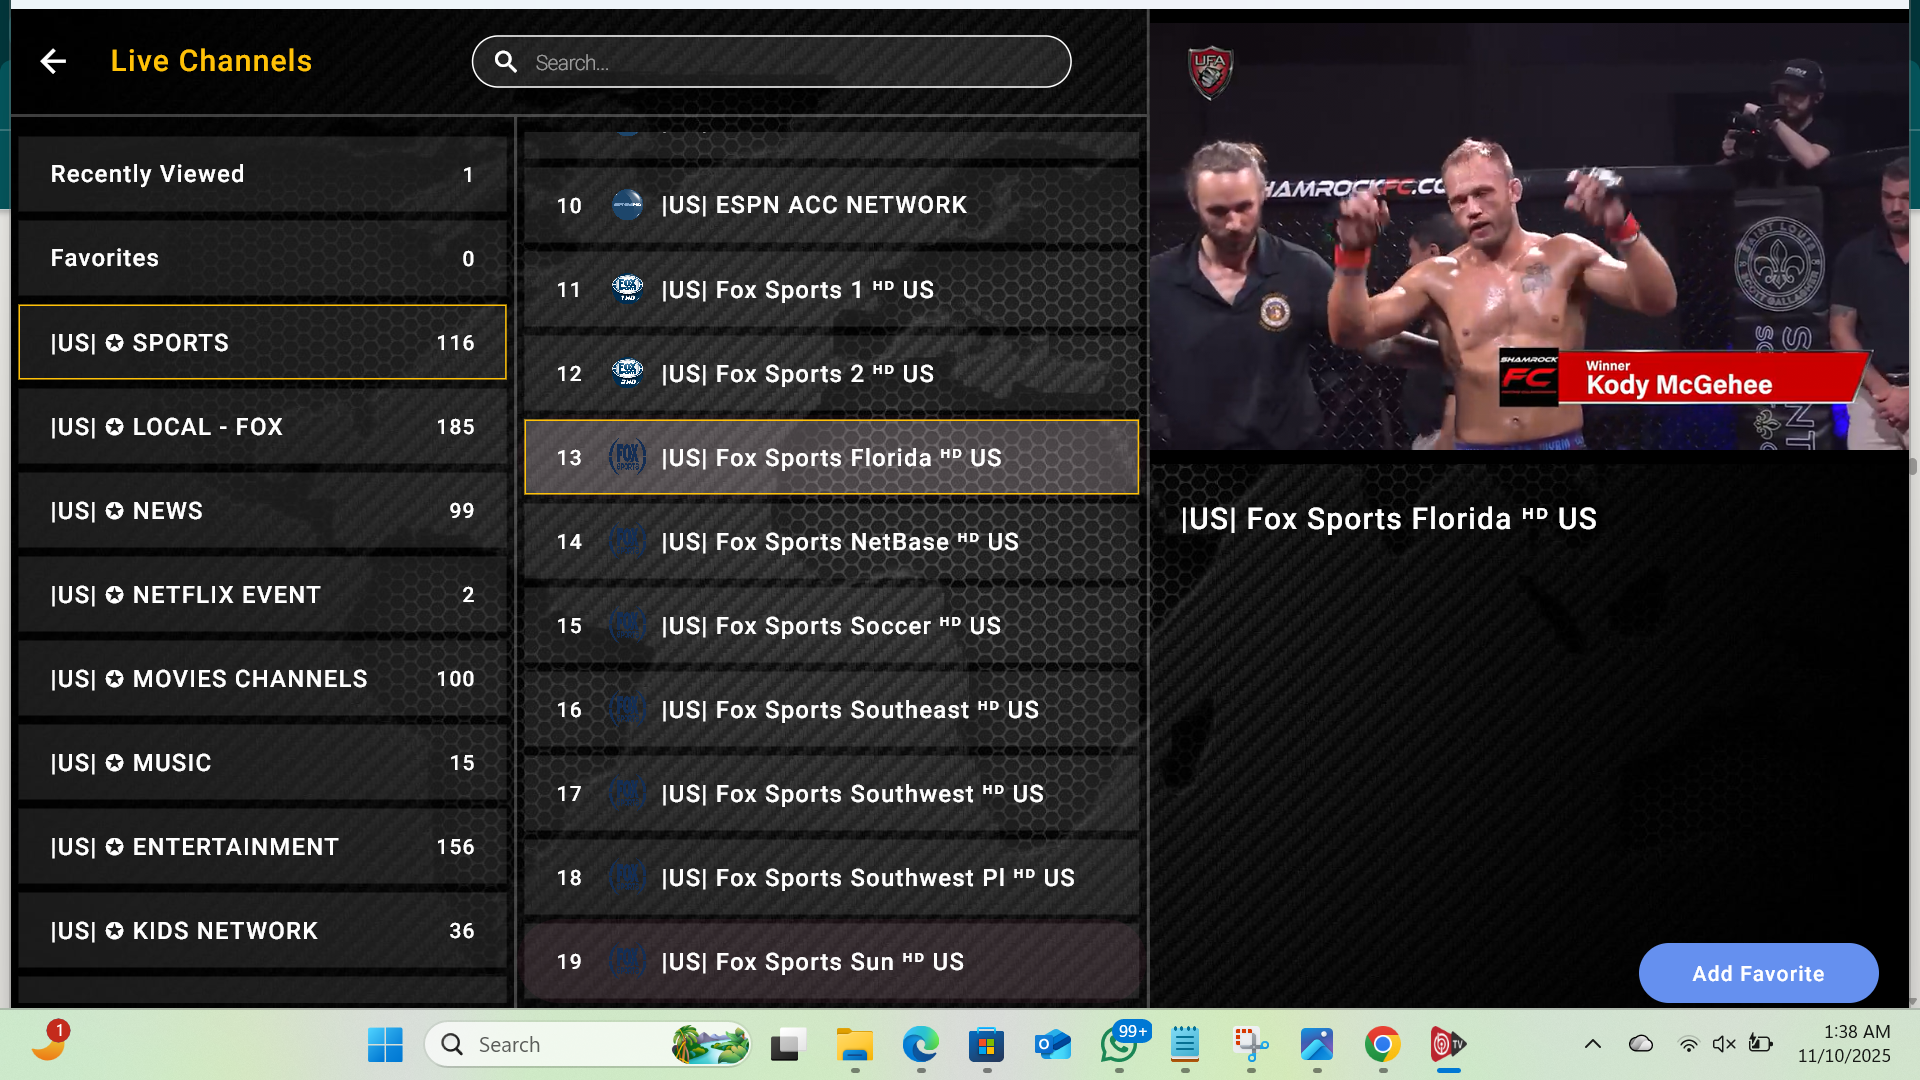Toggle favorite status for Fox Sports Florida
Viewport: 1920px width, 1080px height.
(1758, 973)
